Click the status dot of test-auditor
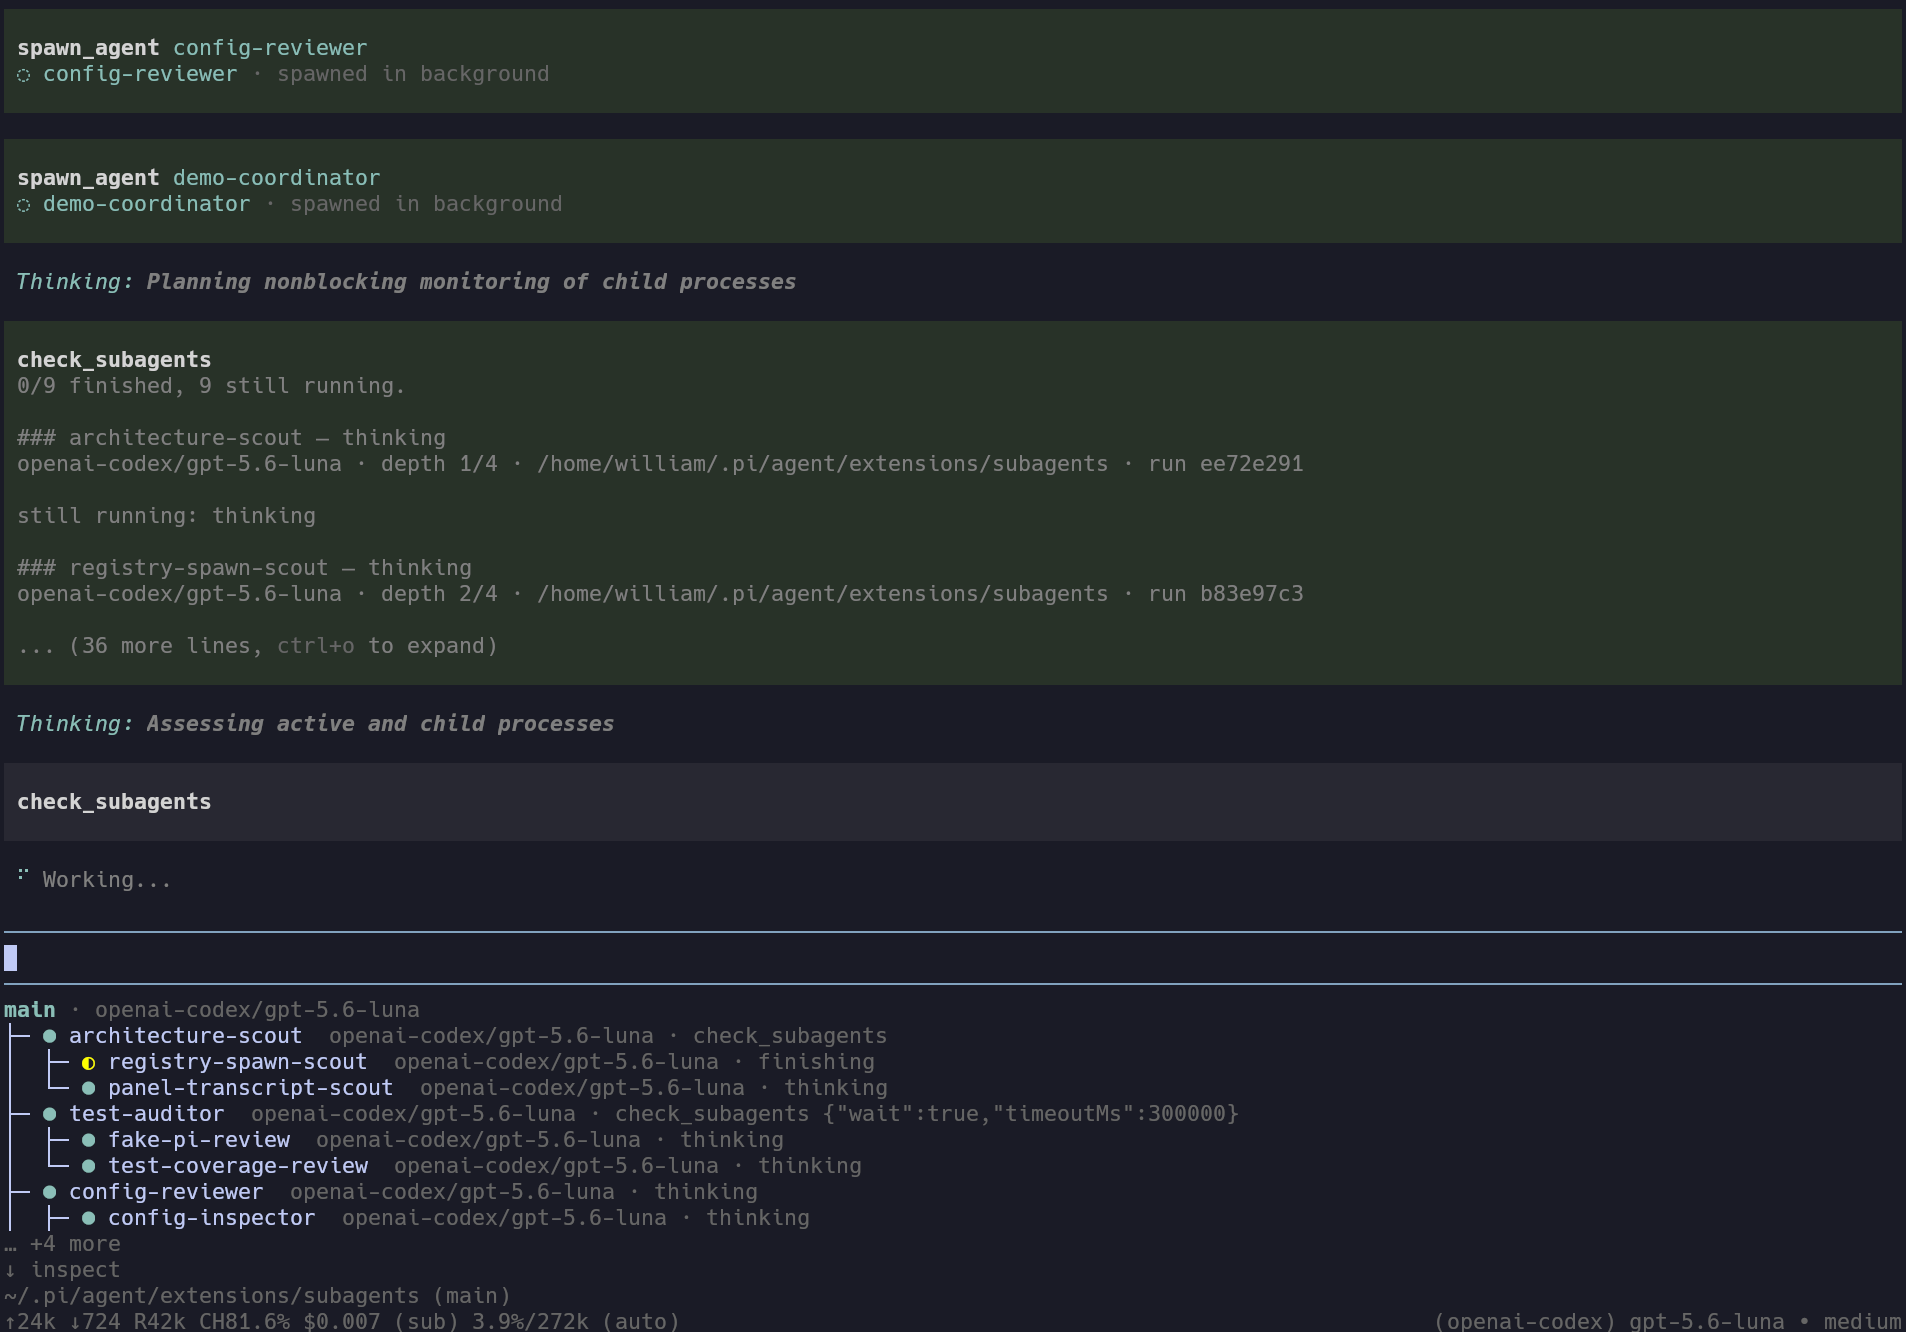 click(49, 1114)
